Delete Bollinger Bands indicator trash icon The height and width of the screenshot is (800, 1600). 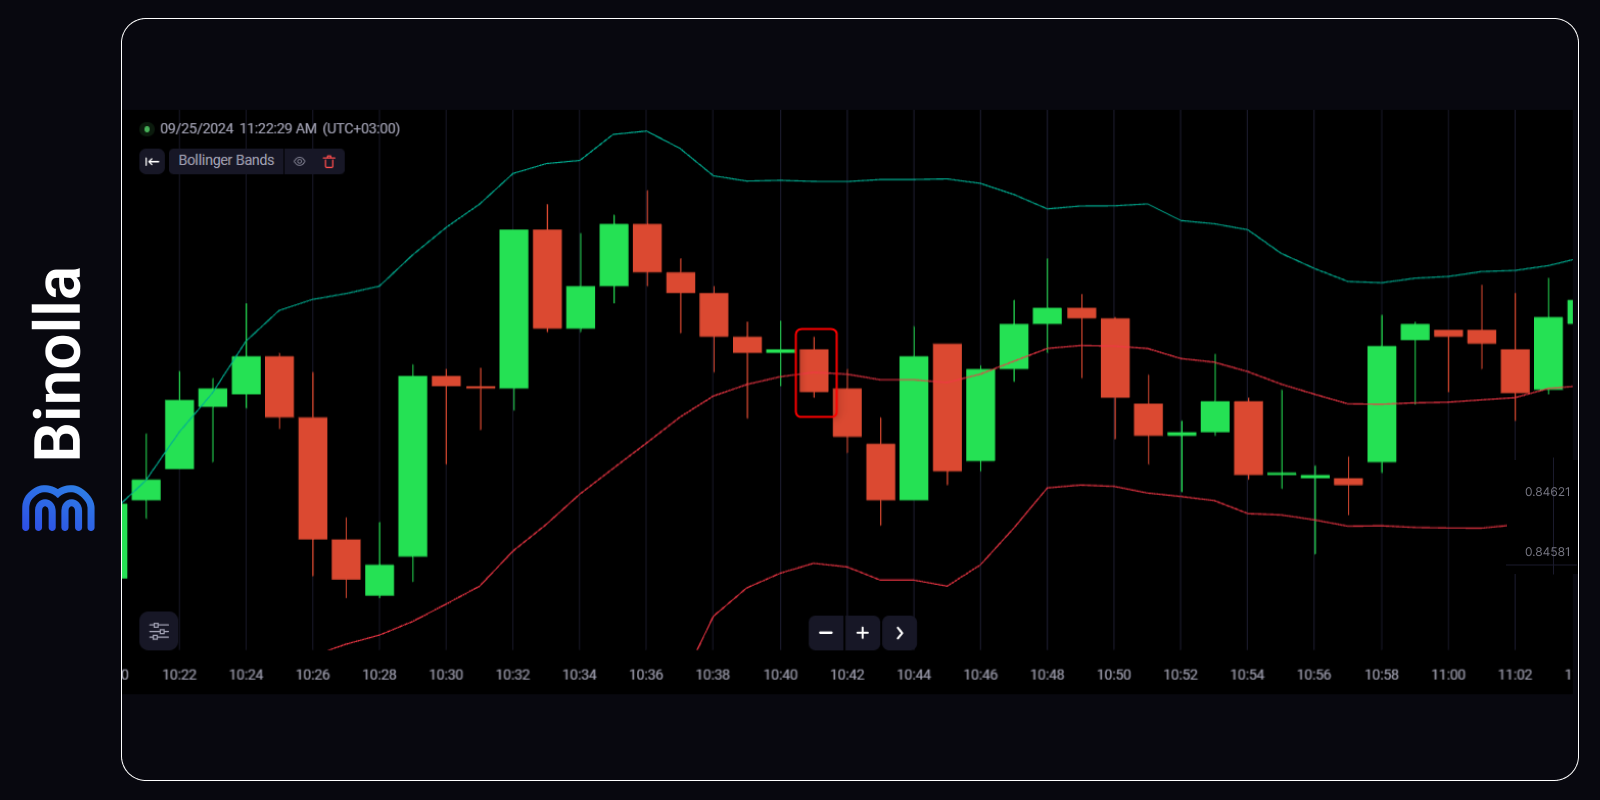click(x=329, y=161)
